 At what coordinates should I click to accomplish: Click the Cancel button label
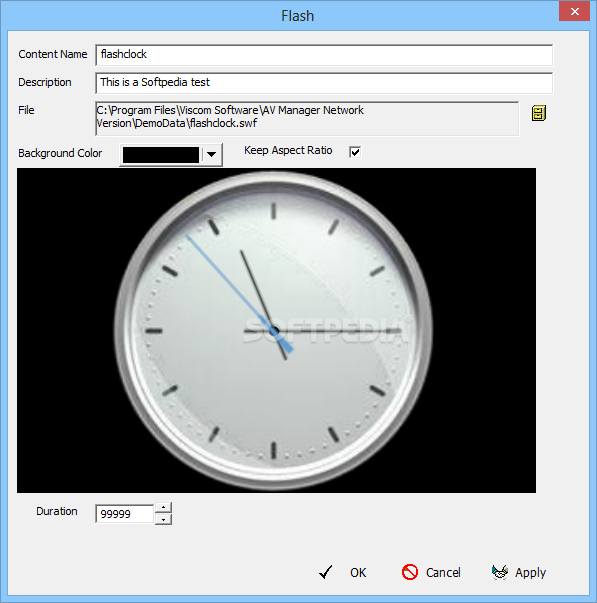443,573
